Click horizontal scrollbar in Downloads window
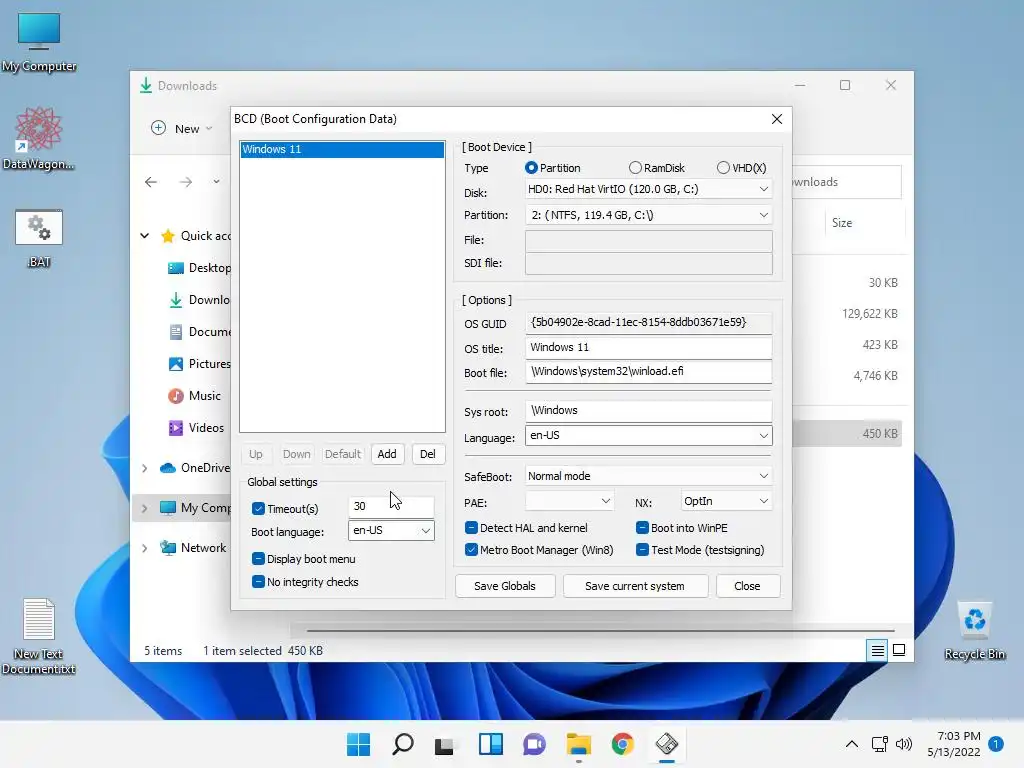 pos(600,631)
